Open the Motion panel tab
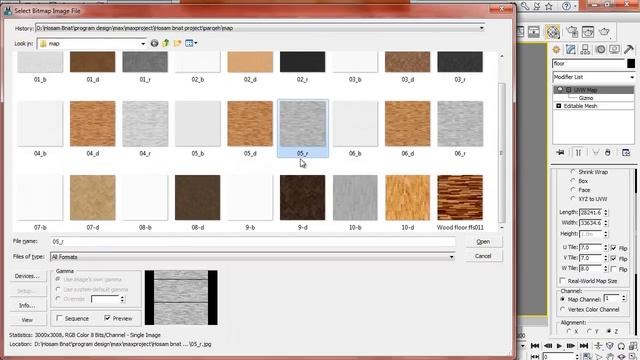 [x=600, y=50]
